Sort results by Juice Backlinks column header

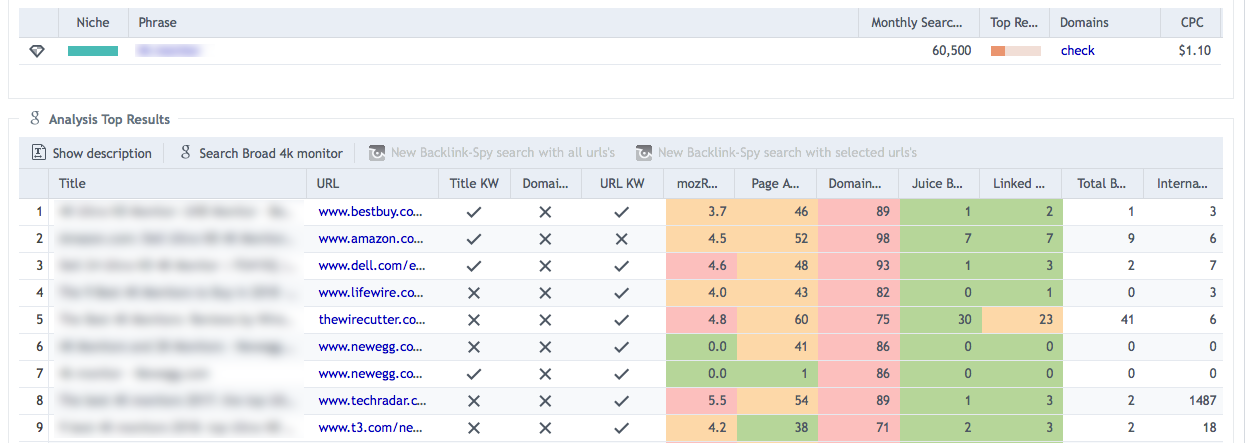pyautogui.click(x=940, y=184)
